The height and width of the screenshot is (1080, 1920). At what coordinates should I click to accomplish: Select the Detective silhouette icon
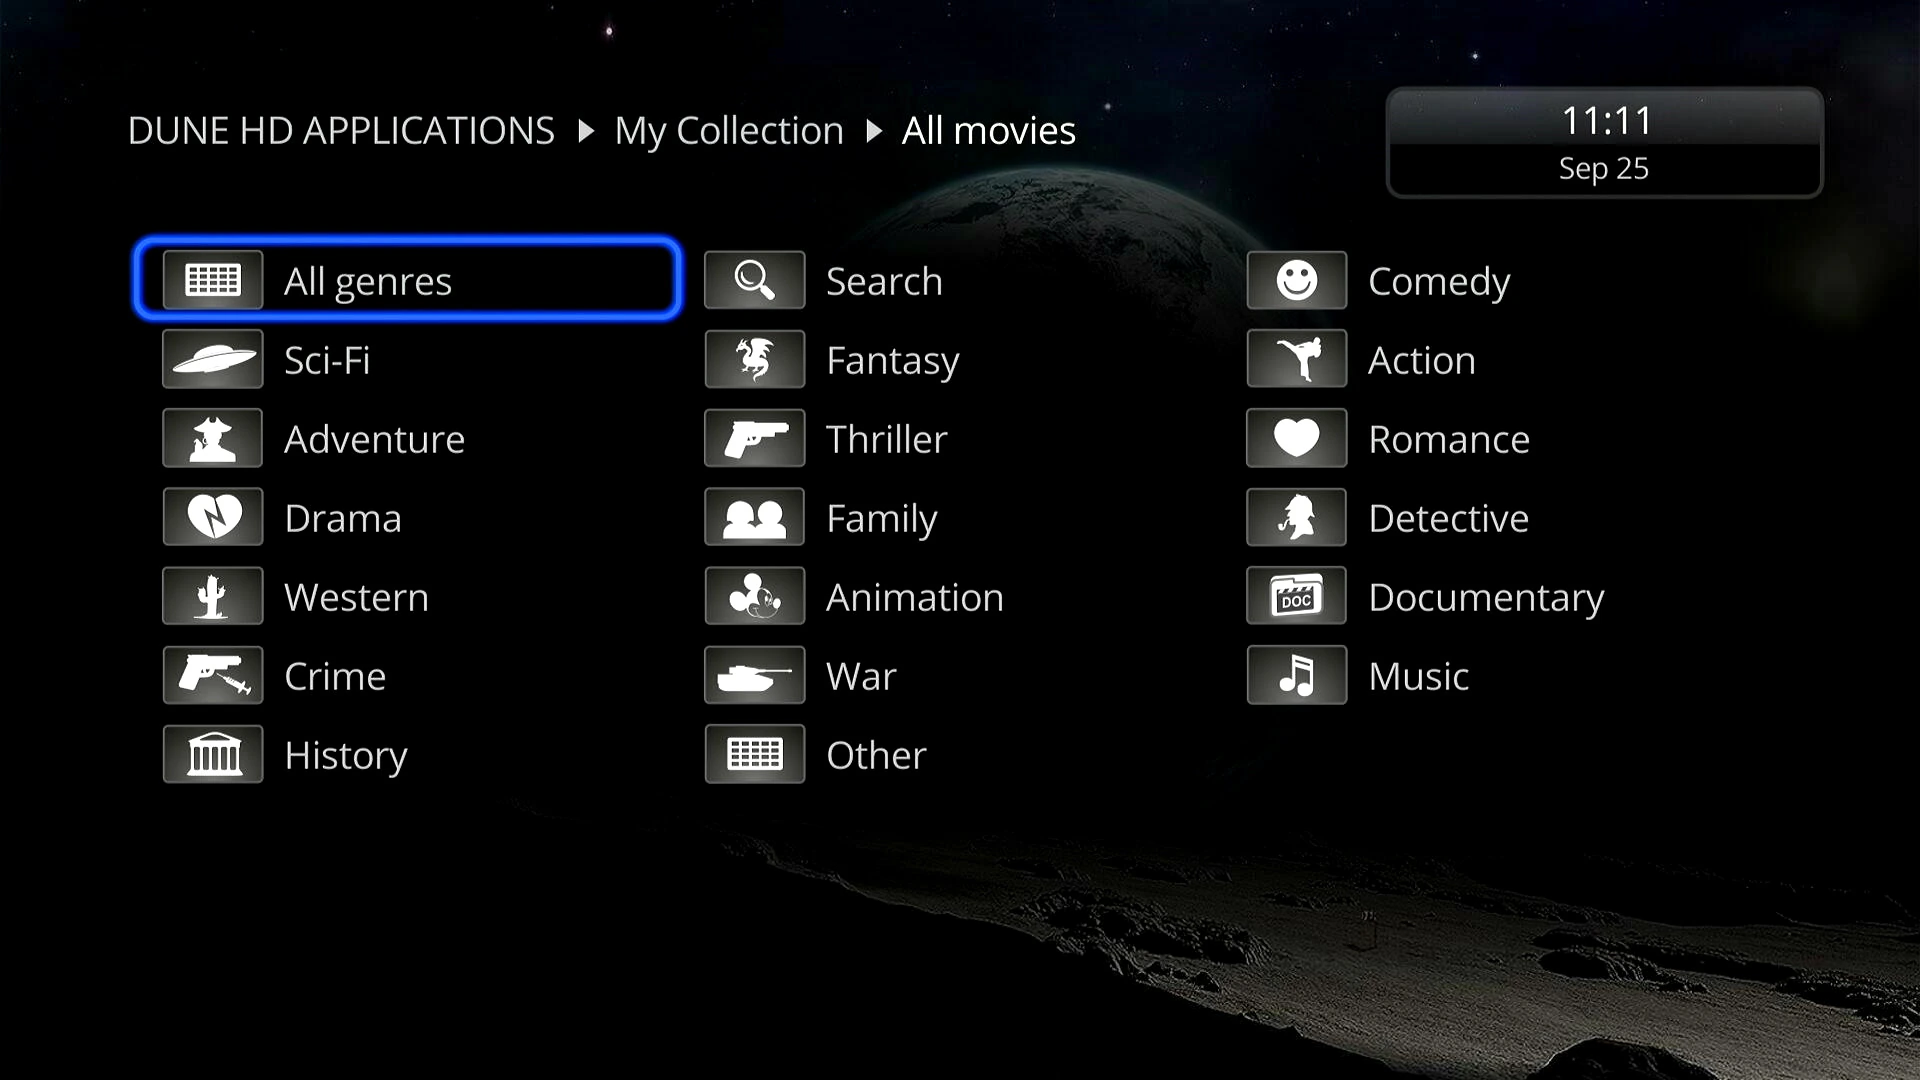(x=1297, y=517)
